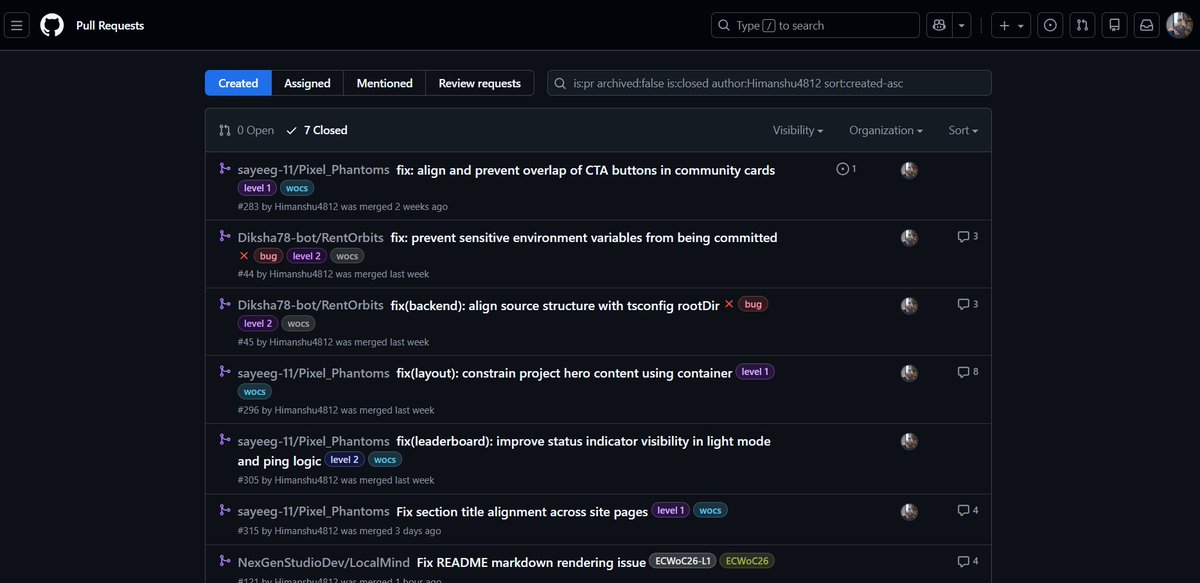1200x583 pixels.
Task: Open the Pull requests icon in header
Action: [1082, 25]
